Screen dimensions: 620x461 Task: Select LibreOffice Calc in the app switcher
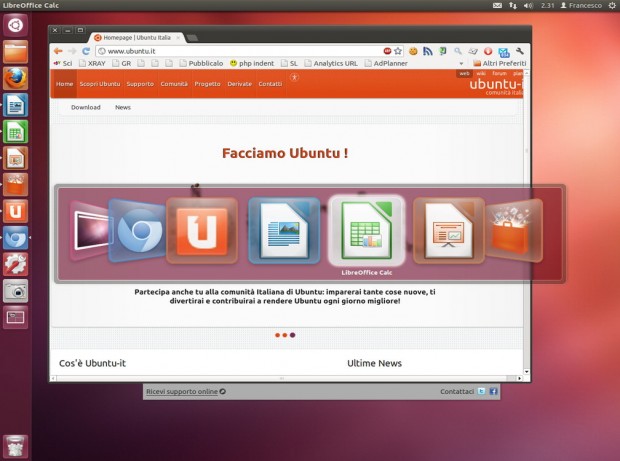coord(367,231)
